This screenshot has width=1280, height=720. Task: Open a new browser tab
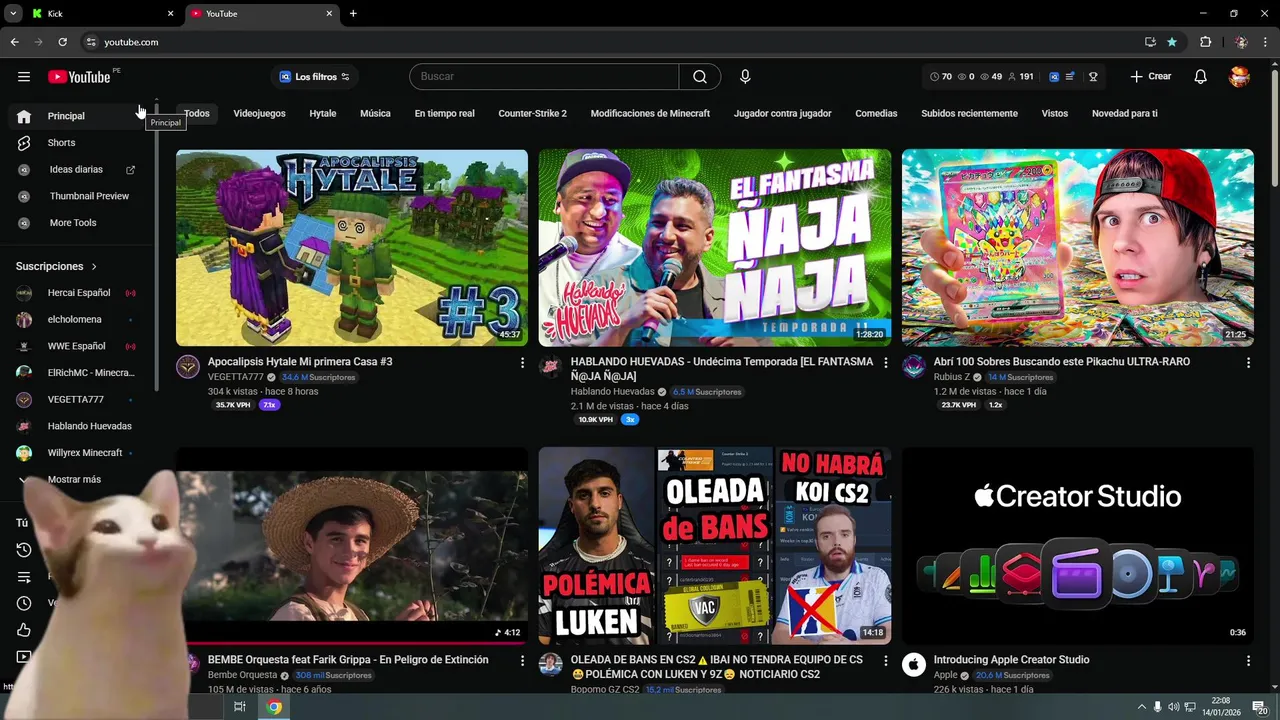(x=353, y=14)
